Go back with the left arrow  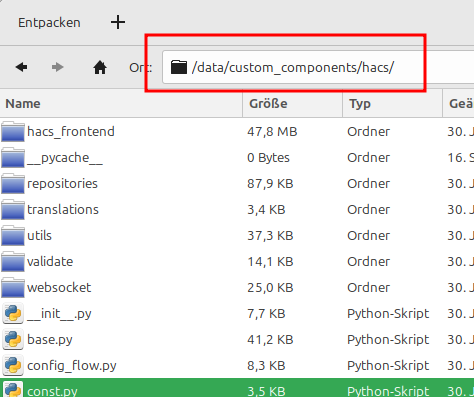pos(21,67)
